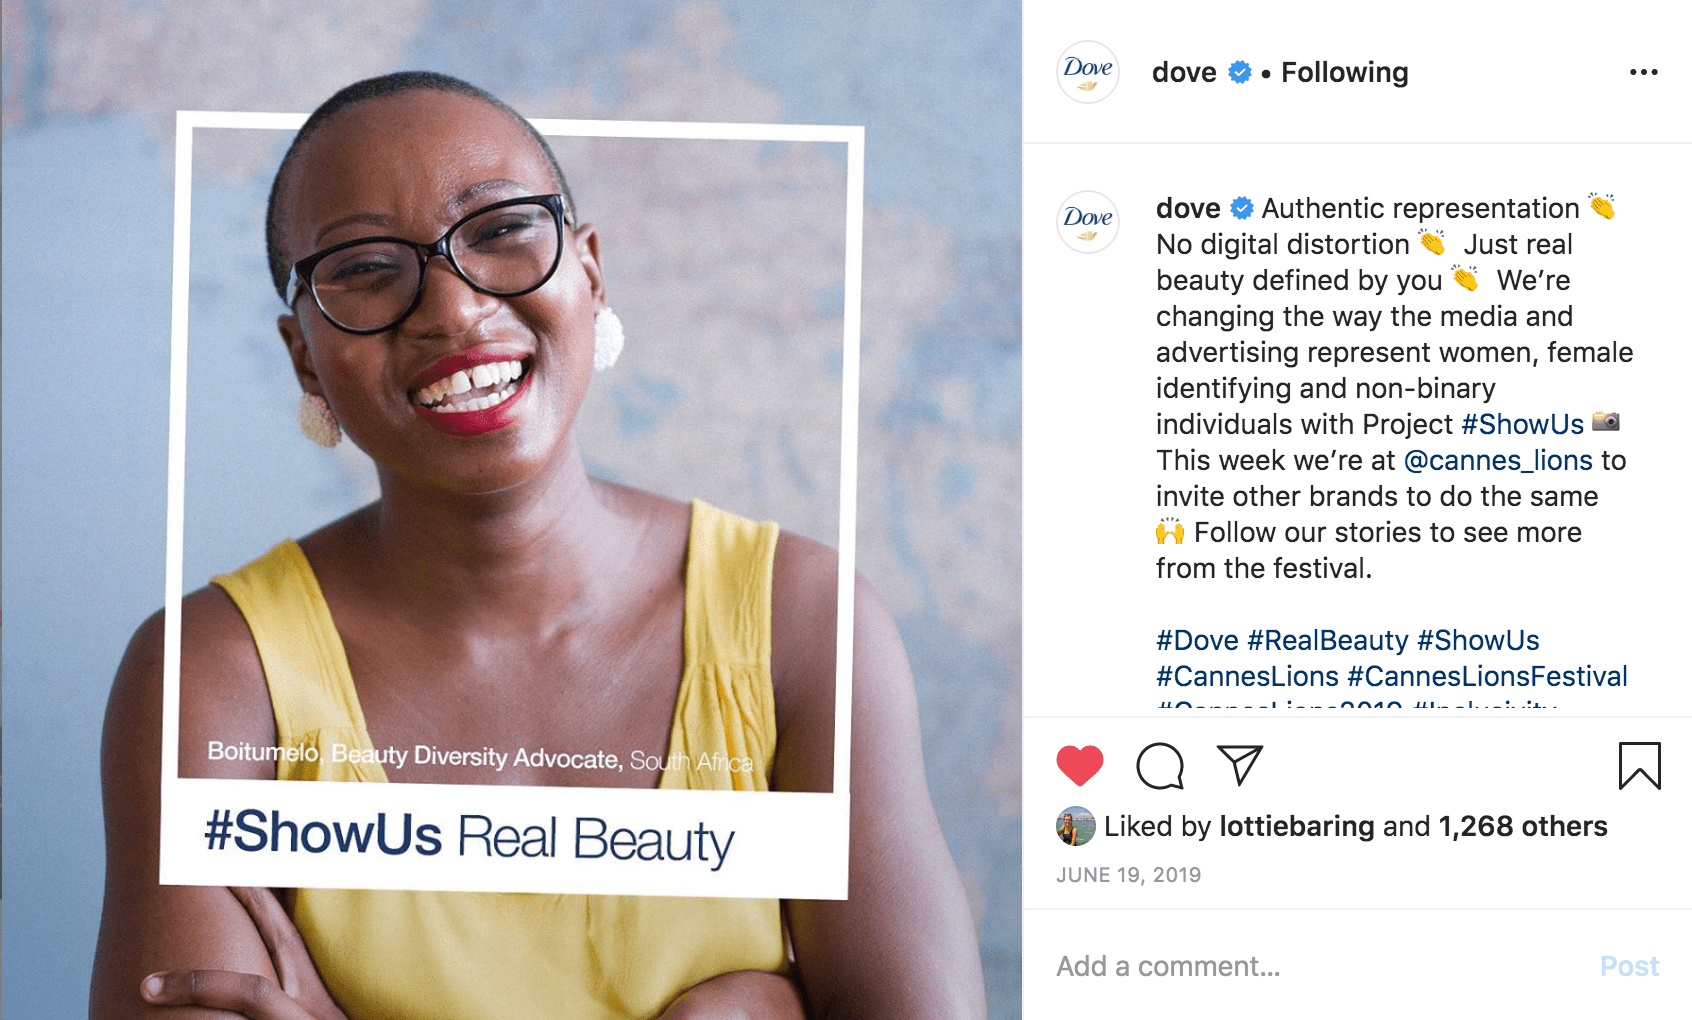Open comments with the speech bubble icon
The image size is (1692, 1020).
click(x=1160, y=766)
